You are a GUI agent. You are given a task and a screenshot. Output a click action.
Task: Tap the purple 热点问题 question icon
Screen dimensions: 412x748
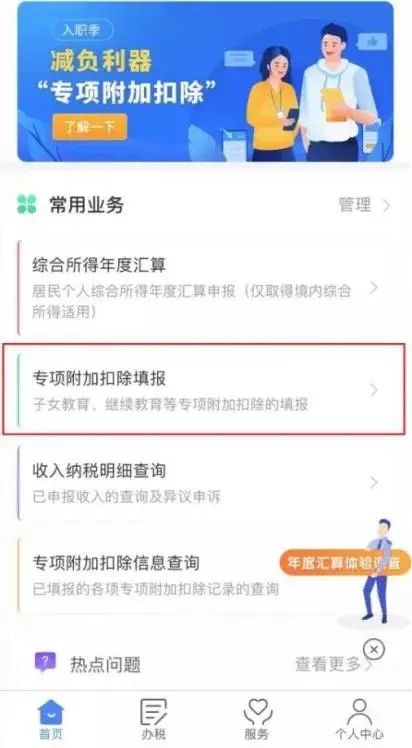coord(45,662)
